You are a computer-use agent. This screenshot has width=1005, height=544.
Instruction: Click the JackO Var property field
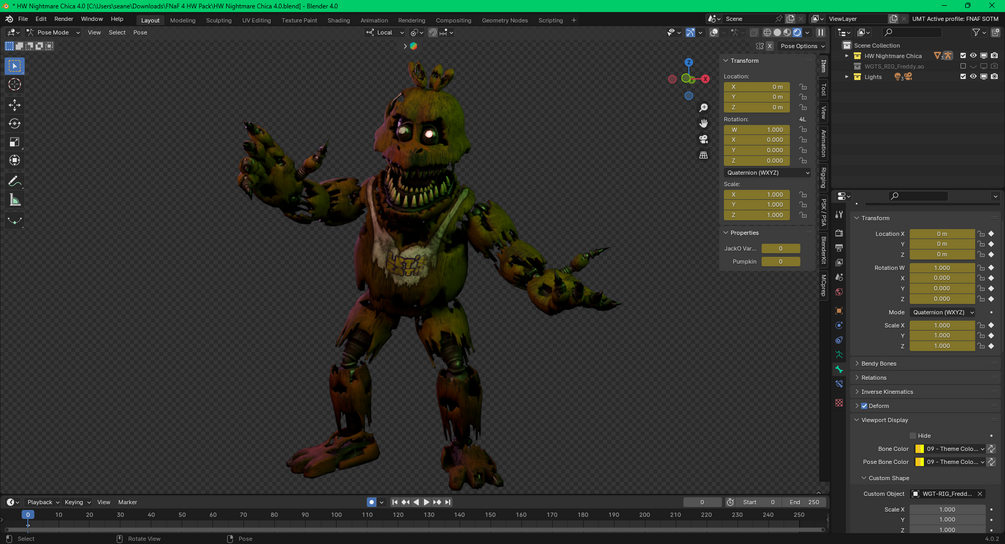[780, 248]
